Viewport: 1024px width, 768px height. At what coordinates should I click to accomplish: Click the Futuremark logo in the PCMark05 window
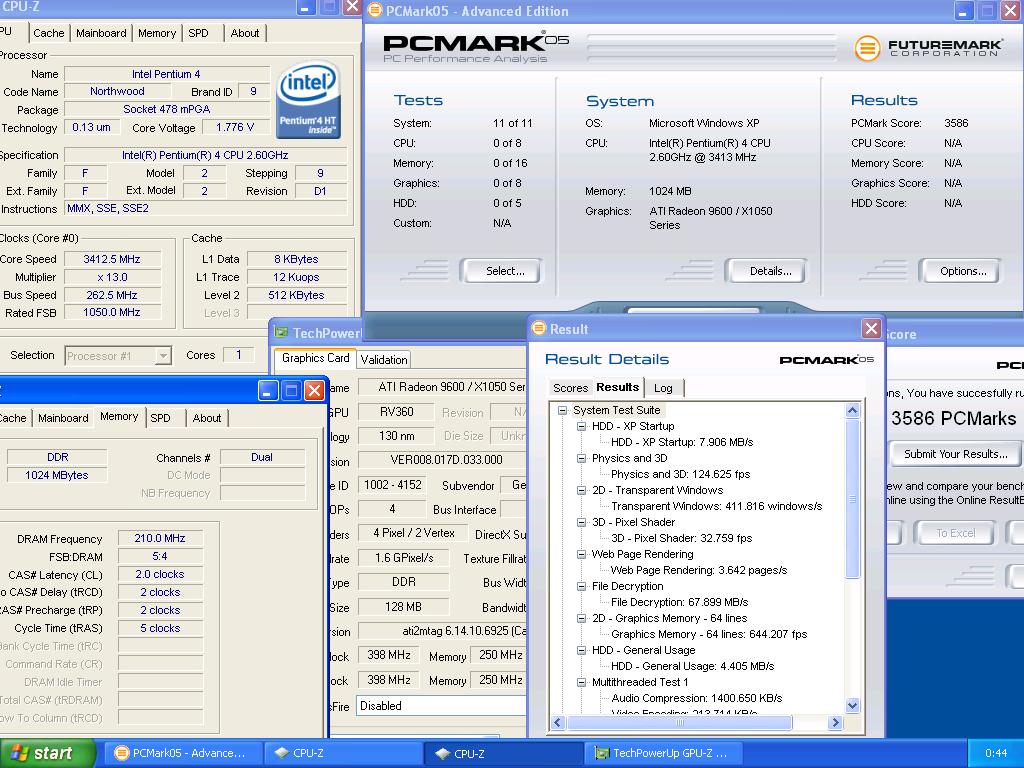point(928,48)
